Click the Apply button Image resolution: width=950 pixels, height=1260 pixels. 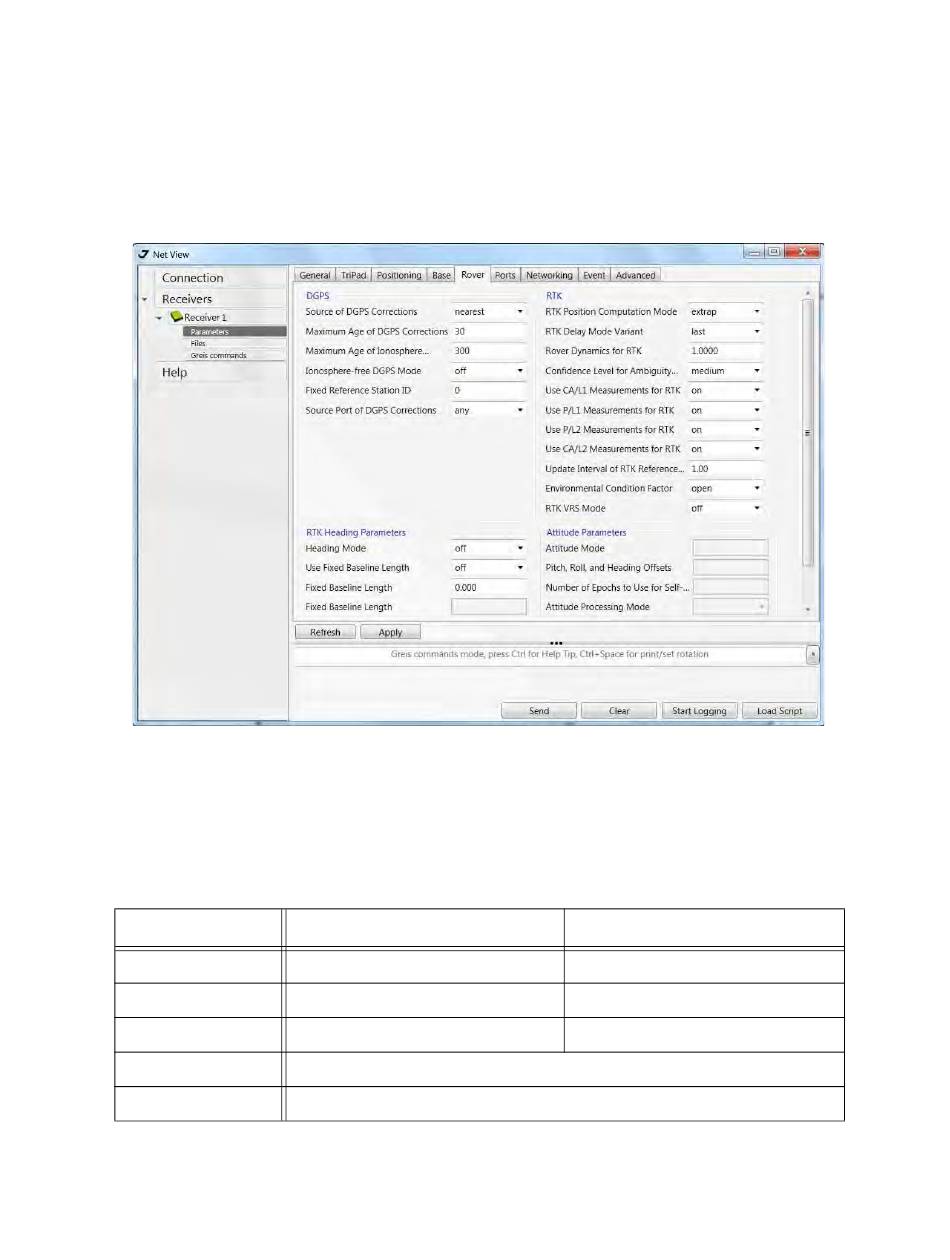pos(391,632)
